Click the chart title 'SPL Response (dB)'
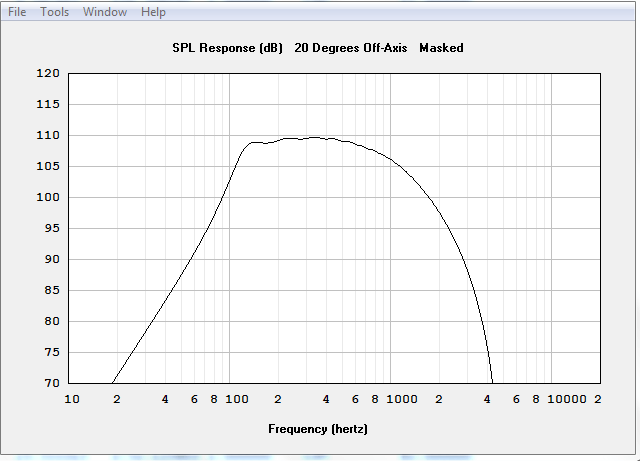Screen dimensions: 640x461 pos(227,48)
